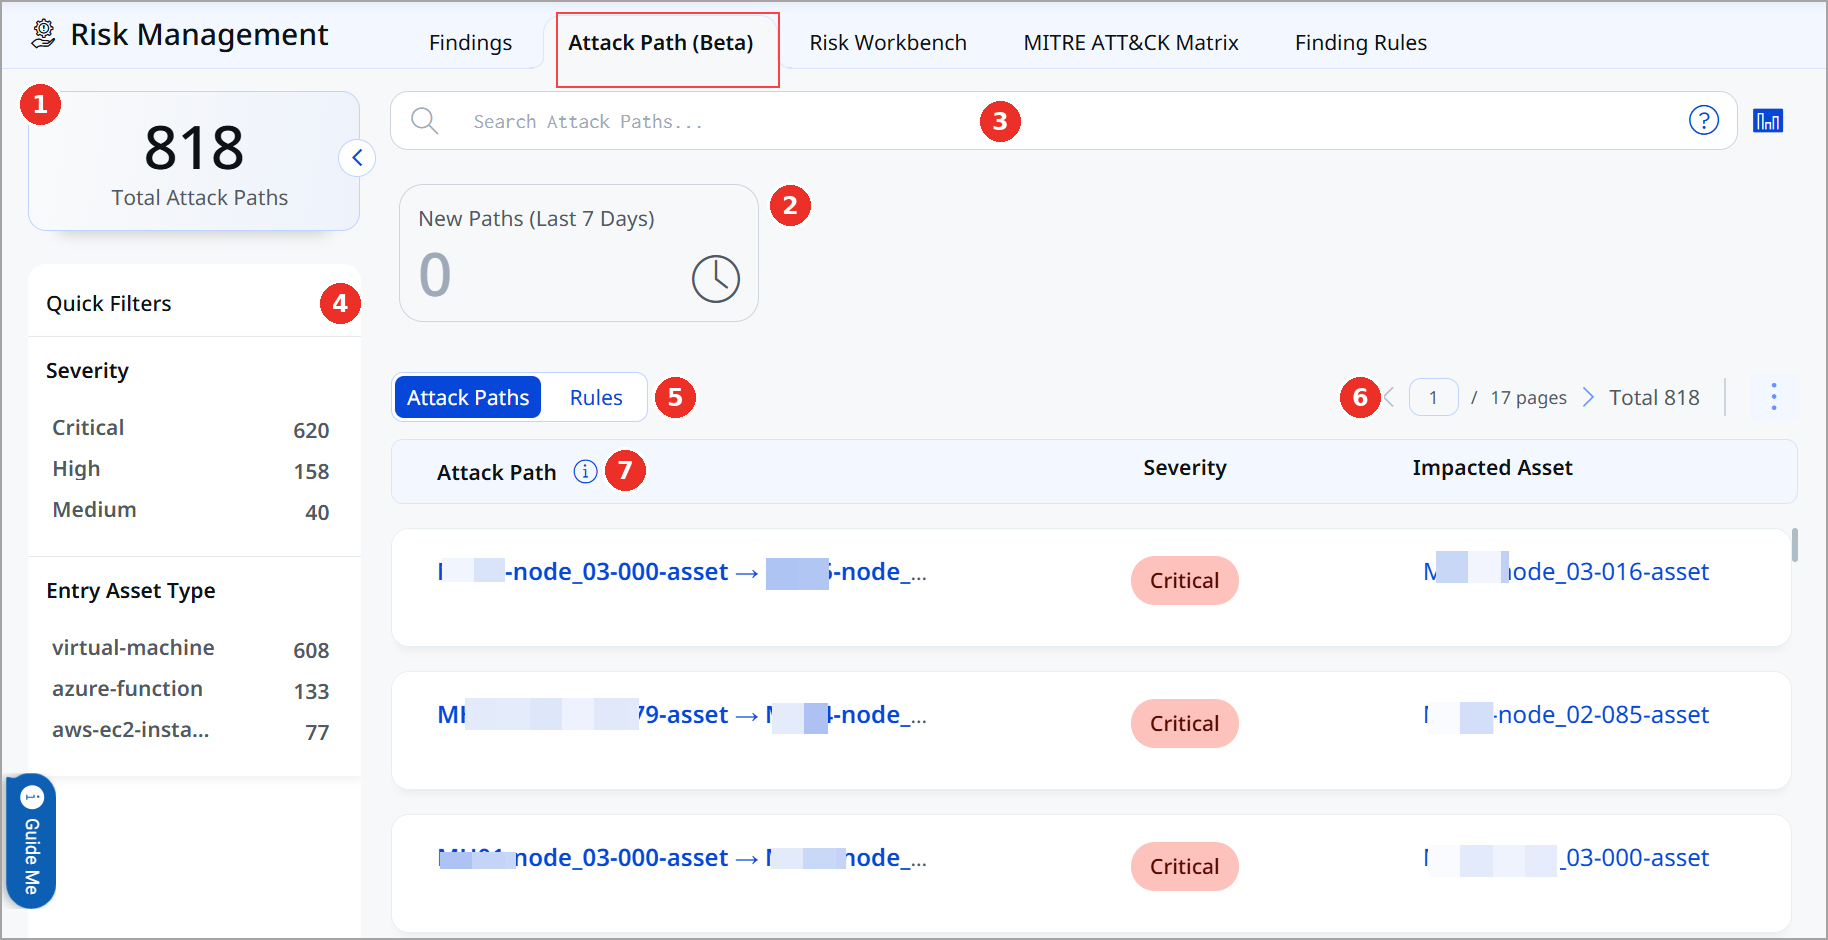This screenshot has width=1828, height=940.
Task: Open the node_03-016-asset impacted asset link
Action: point(1566,571)
